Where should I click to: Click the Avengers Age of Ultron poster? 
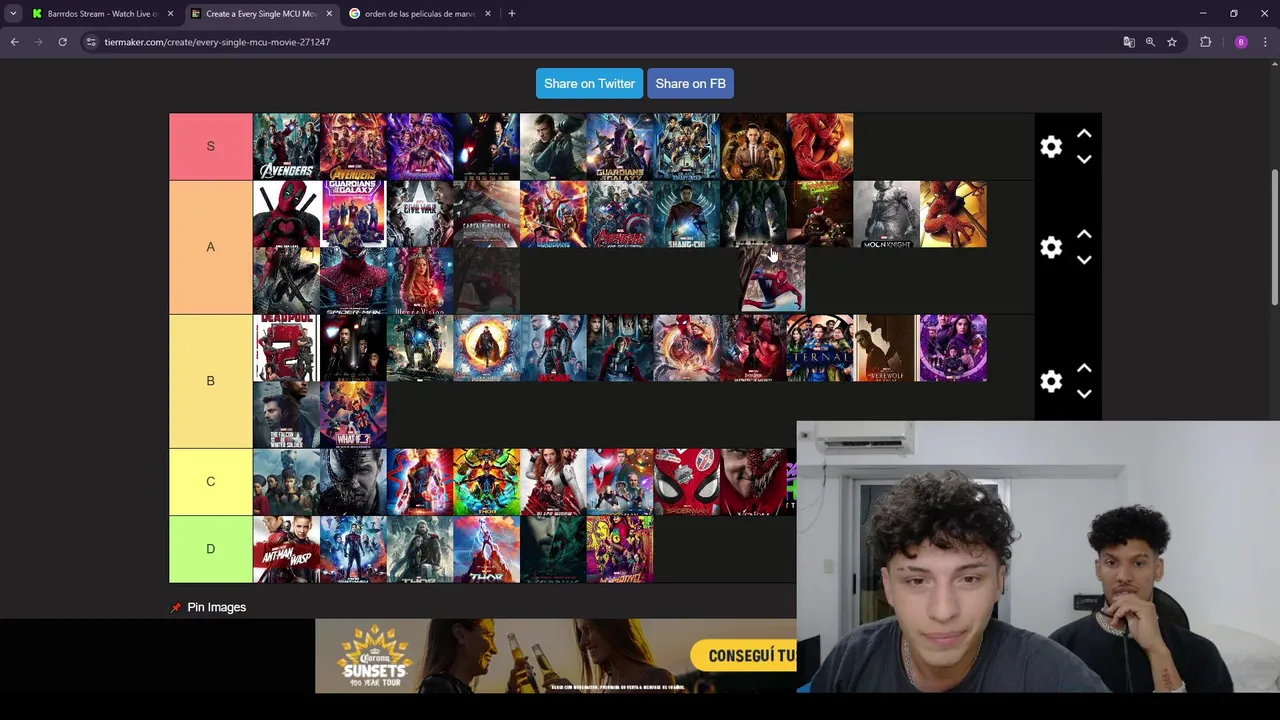[620, 214]
